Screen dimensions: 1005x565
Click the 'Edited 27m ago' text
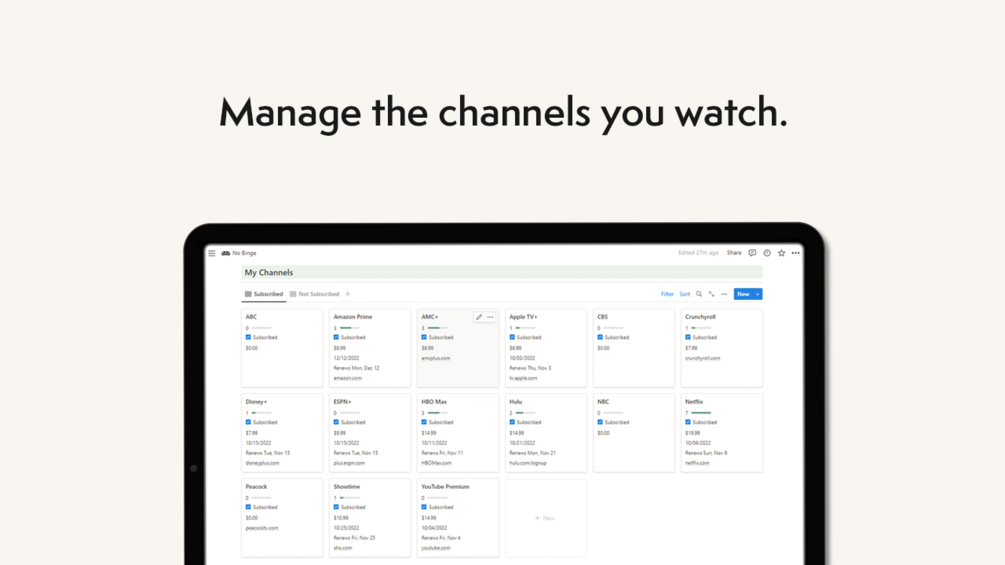point(698,253)
